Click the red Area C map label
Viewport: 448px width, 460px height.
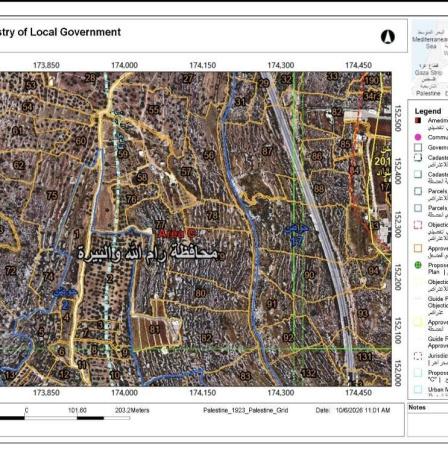pyautogui.click(x=177, y=233)
